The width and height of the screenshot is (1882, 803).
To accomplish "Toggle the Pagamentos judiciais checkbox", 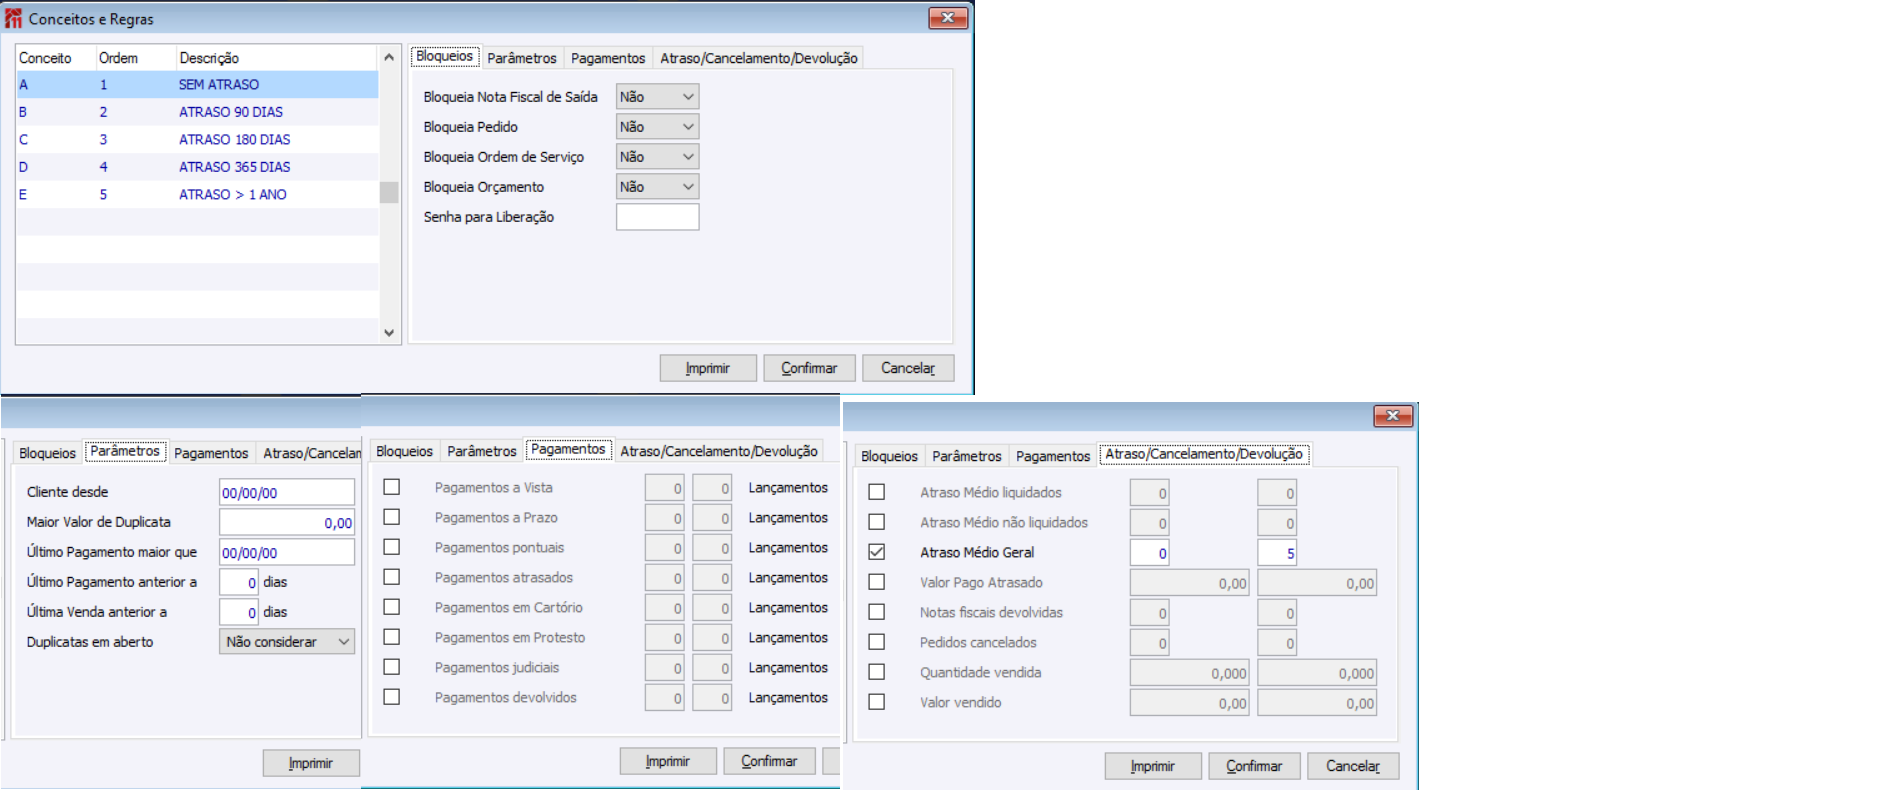I will click(x=392, y=667).
